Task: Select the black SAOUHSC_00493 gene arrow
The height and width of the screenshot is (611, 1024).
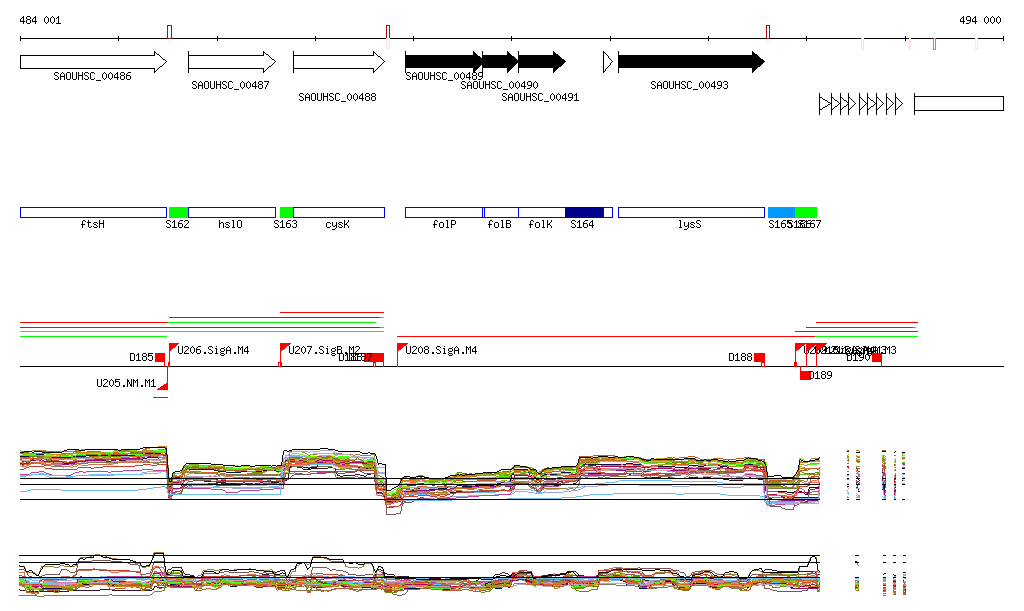Action: (690, 62)
